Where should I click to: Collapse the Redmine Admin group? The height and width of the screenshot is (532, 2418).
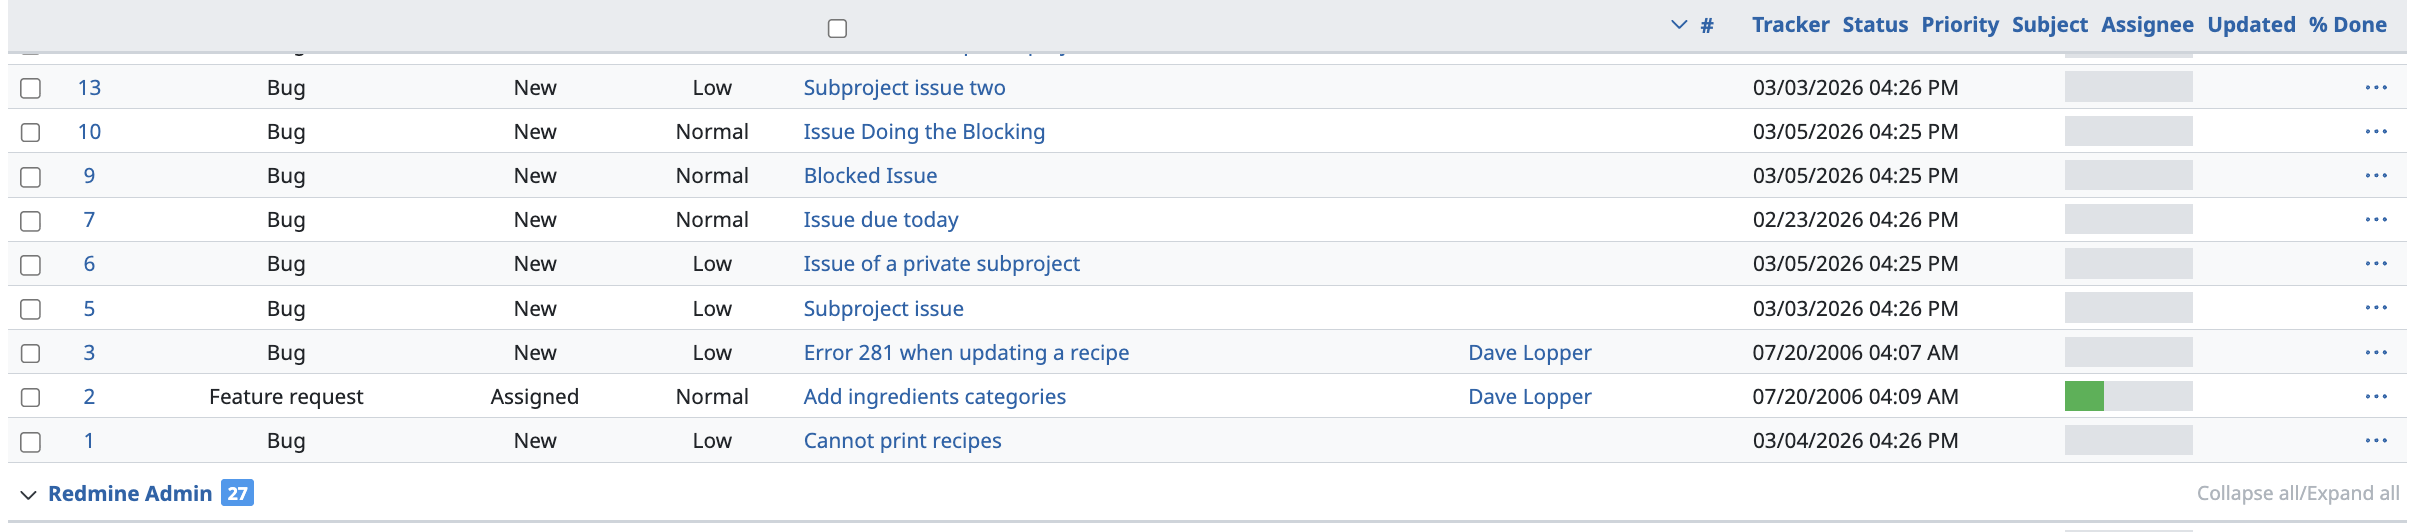point(29,494)
